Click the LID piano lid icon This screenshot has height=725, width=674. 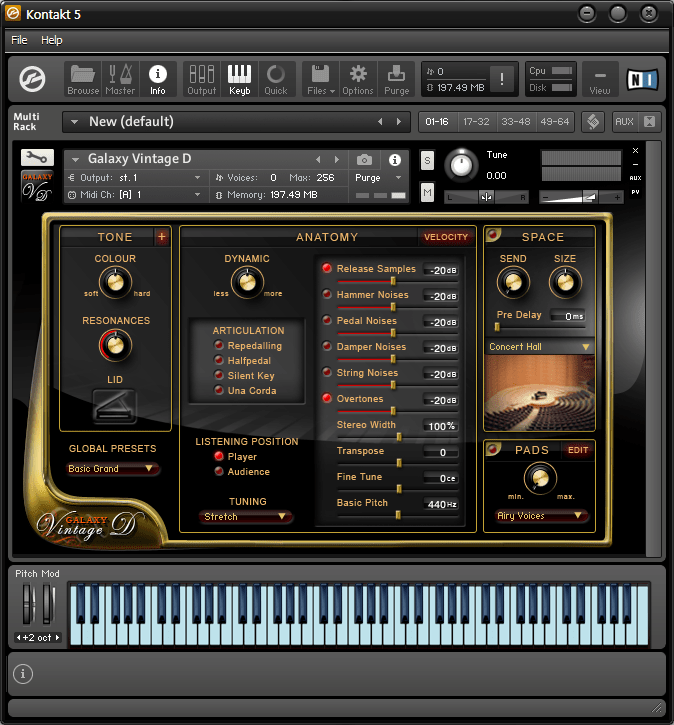(115, 406)
